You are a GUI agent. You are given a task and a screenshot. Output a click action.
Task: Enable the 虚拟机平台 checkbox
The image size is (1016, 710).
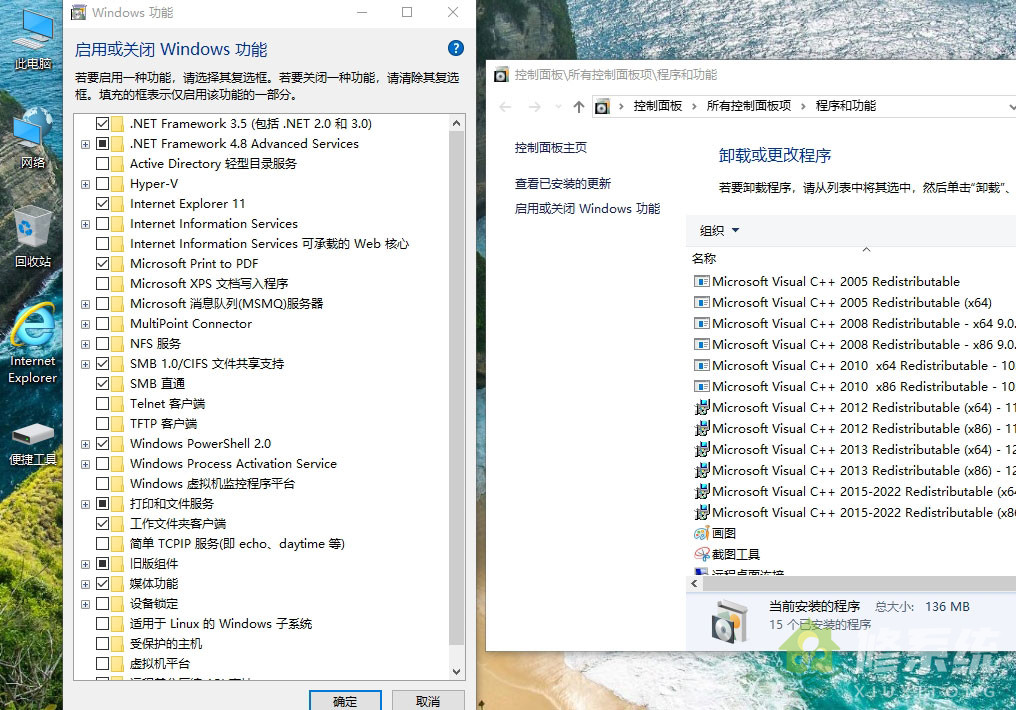point(102,664)
